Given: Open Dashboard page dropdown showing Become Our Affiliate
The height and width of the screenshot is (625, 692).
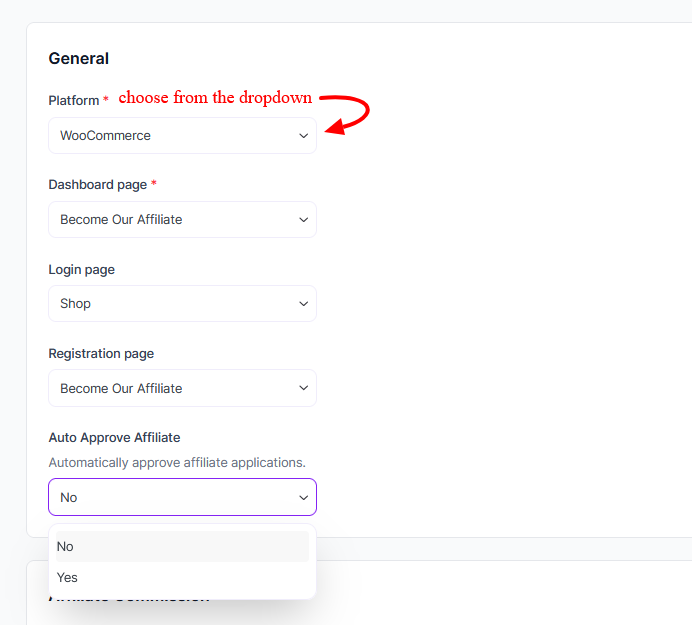Looking at the screenshot, I should coord(170,220).
